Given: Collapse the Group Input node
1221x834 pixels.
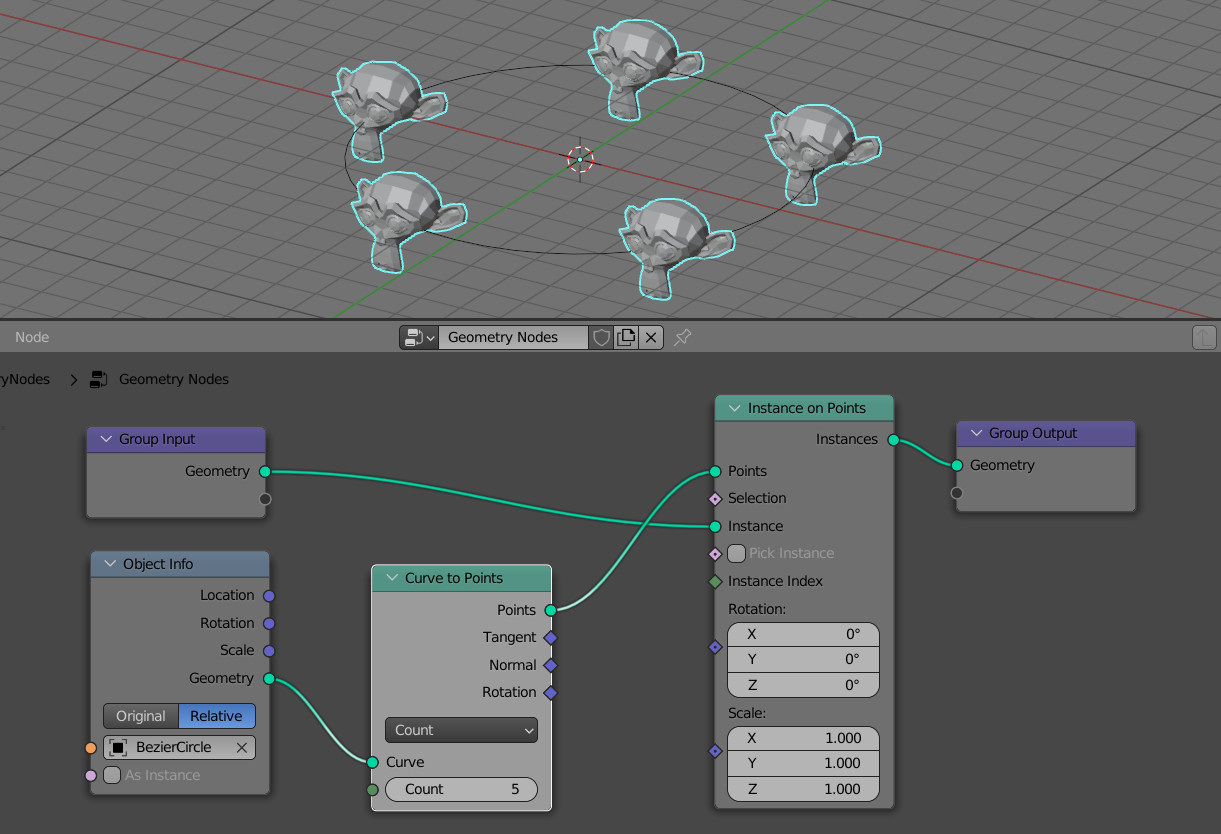Looking at the screenshot, I should point(105,439).
